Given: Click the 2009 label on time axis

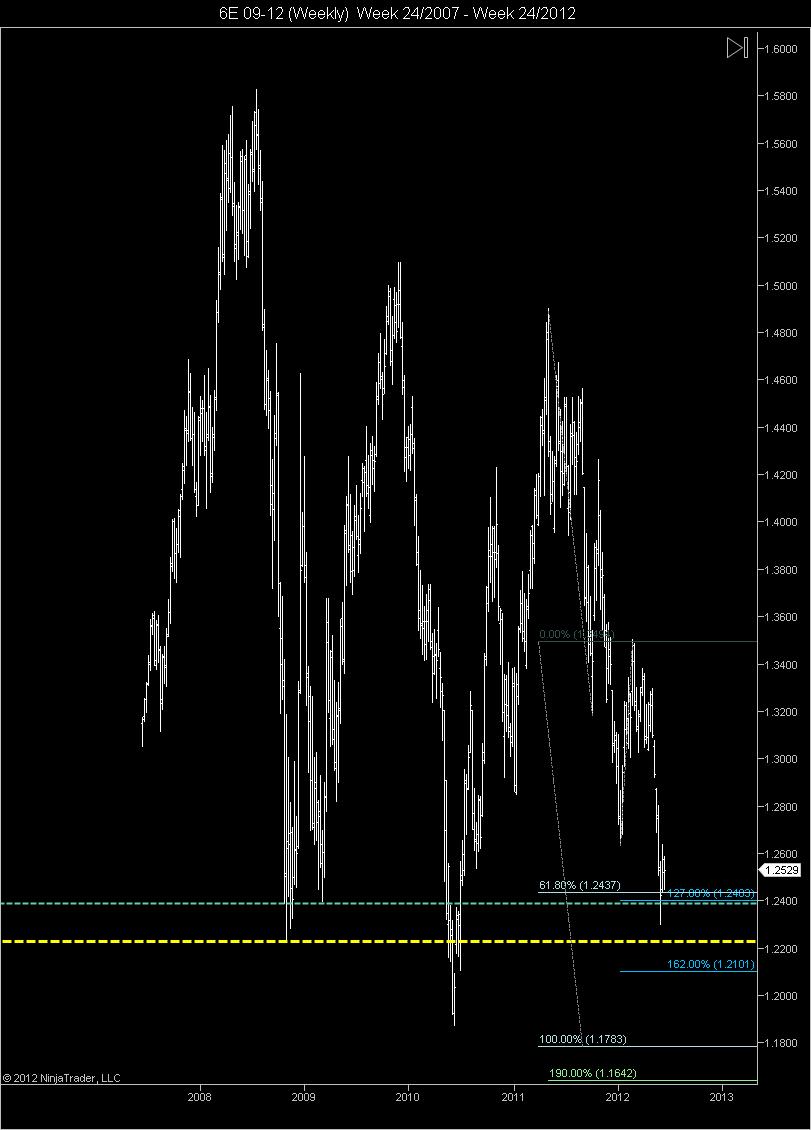Looking at the screenshot, I should click(303, 1097).
